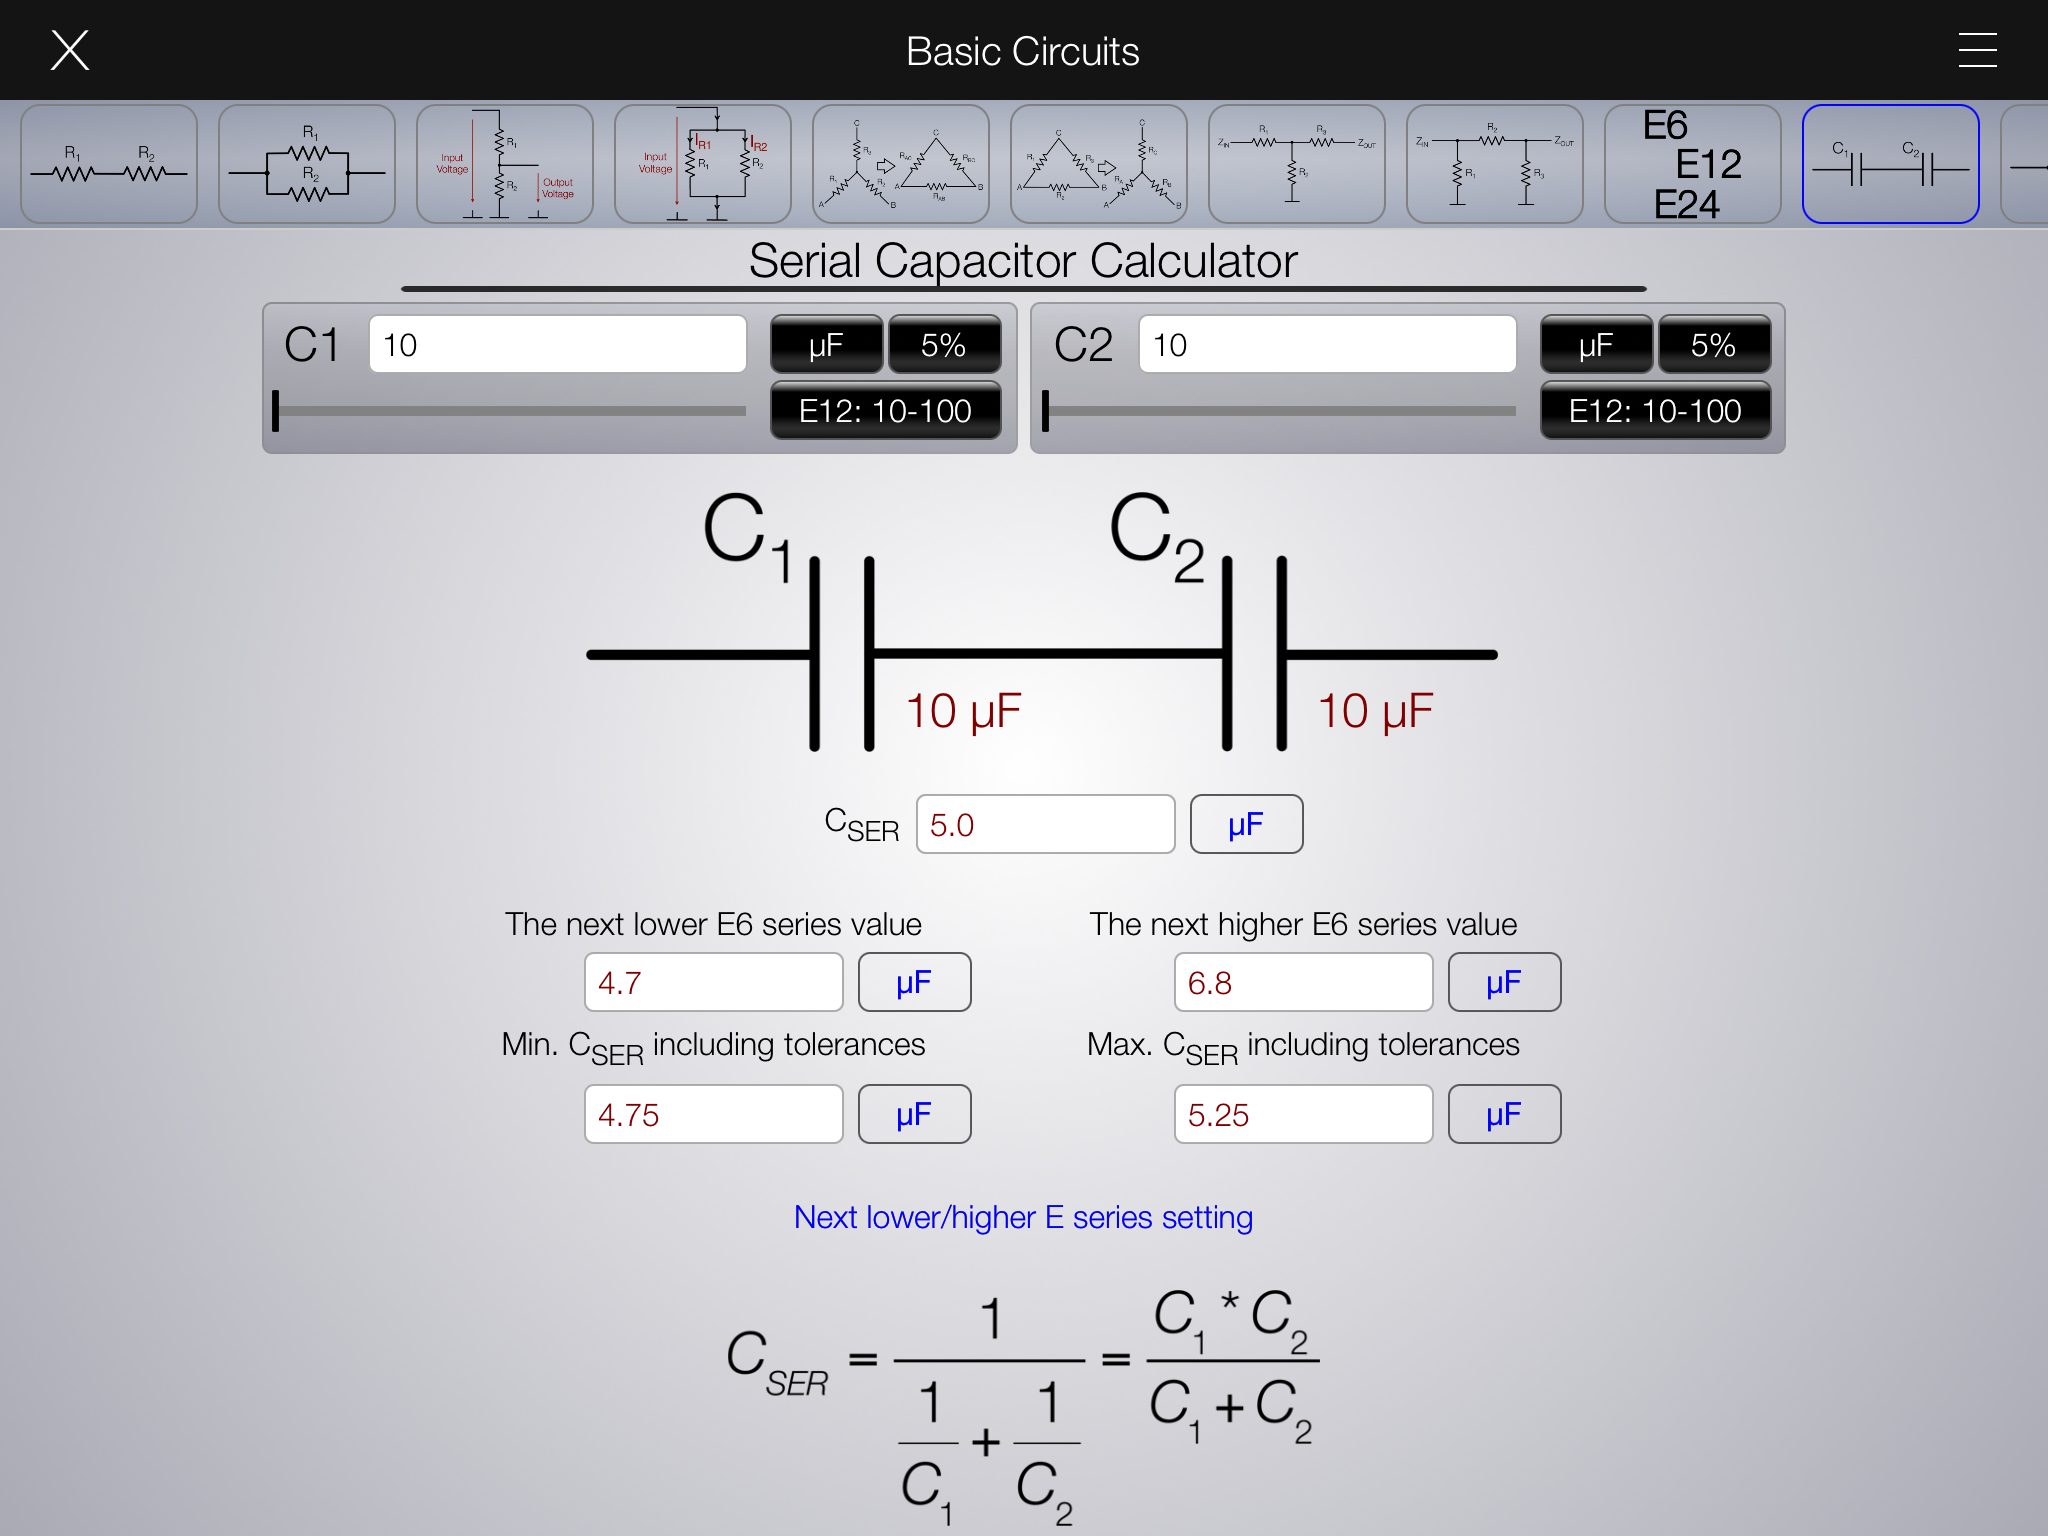Open C1 E12: 10-100 range selector
2048x1536 pixels.
(885, 411)
